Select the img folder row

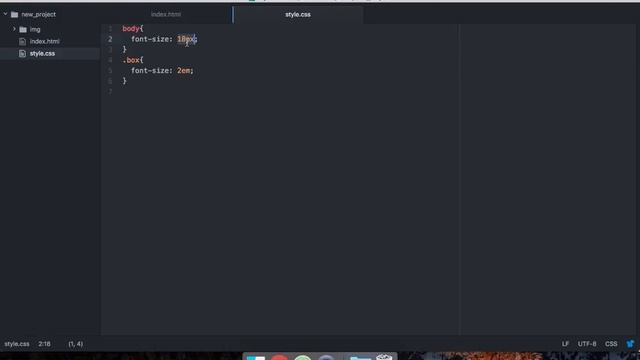pyautogui.click(x=50, y=29)
